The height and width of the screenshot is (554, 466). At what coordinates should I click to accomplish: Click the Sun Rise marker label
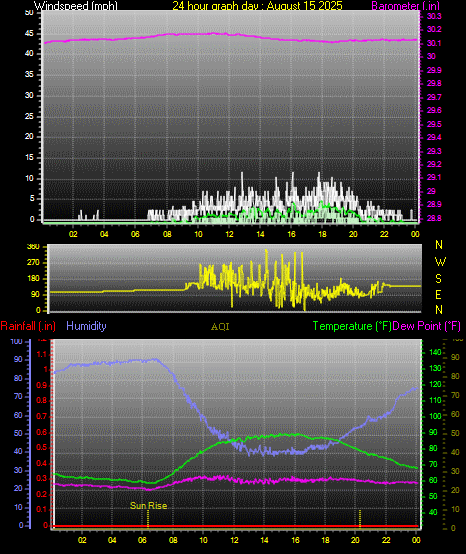pyautogui.click(x=148, y=506)
